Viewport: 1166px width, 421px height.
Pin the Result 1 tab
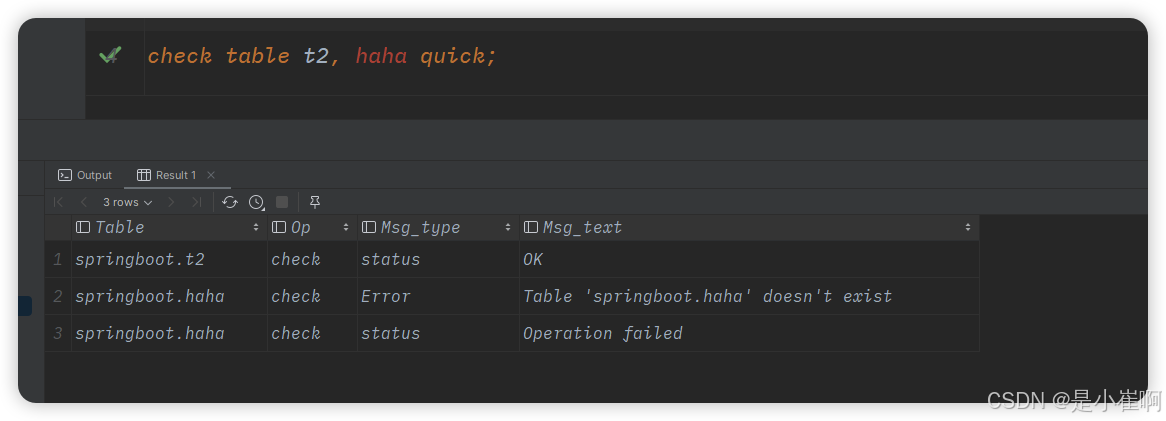click(x=315, y=202)
